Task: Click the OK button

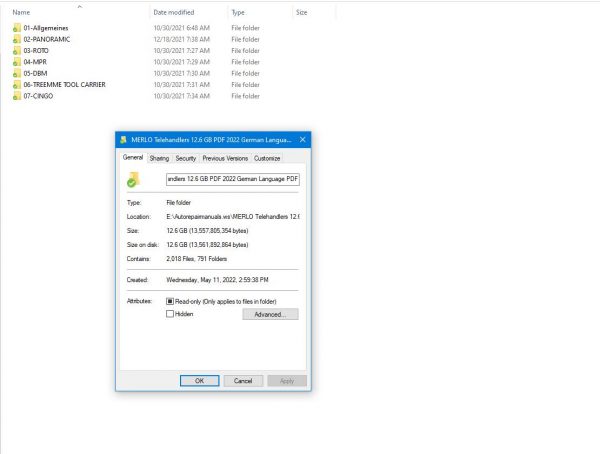Action: click(x=199, y=381)
